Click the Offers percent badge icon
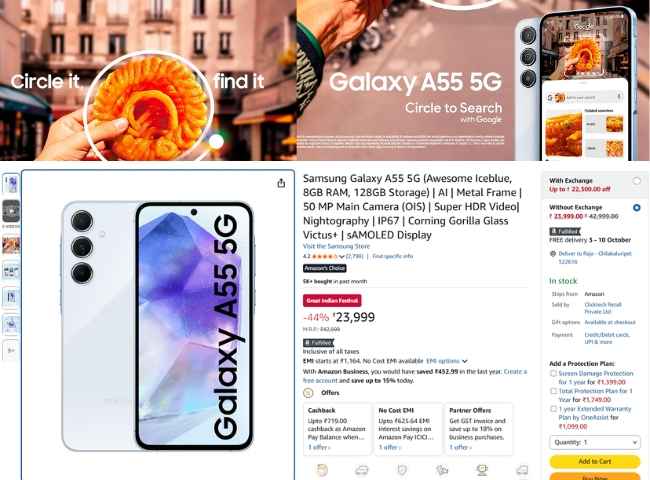 coord(308,393)
